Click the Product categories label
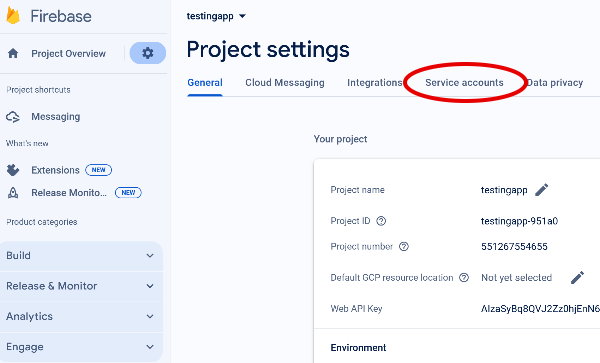Screen dimensions: 600x363 [x=42, y=222]
